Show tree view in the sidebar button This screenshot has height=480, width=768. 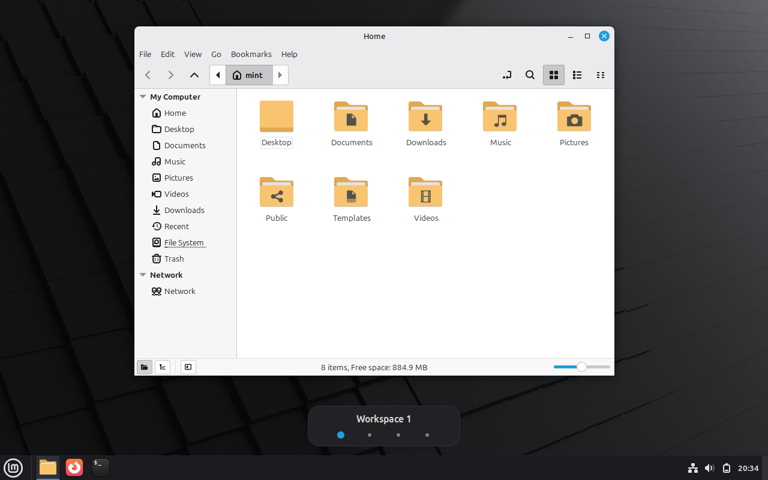point(163,367)
